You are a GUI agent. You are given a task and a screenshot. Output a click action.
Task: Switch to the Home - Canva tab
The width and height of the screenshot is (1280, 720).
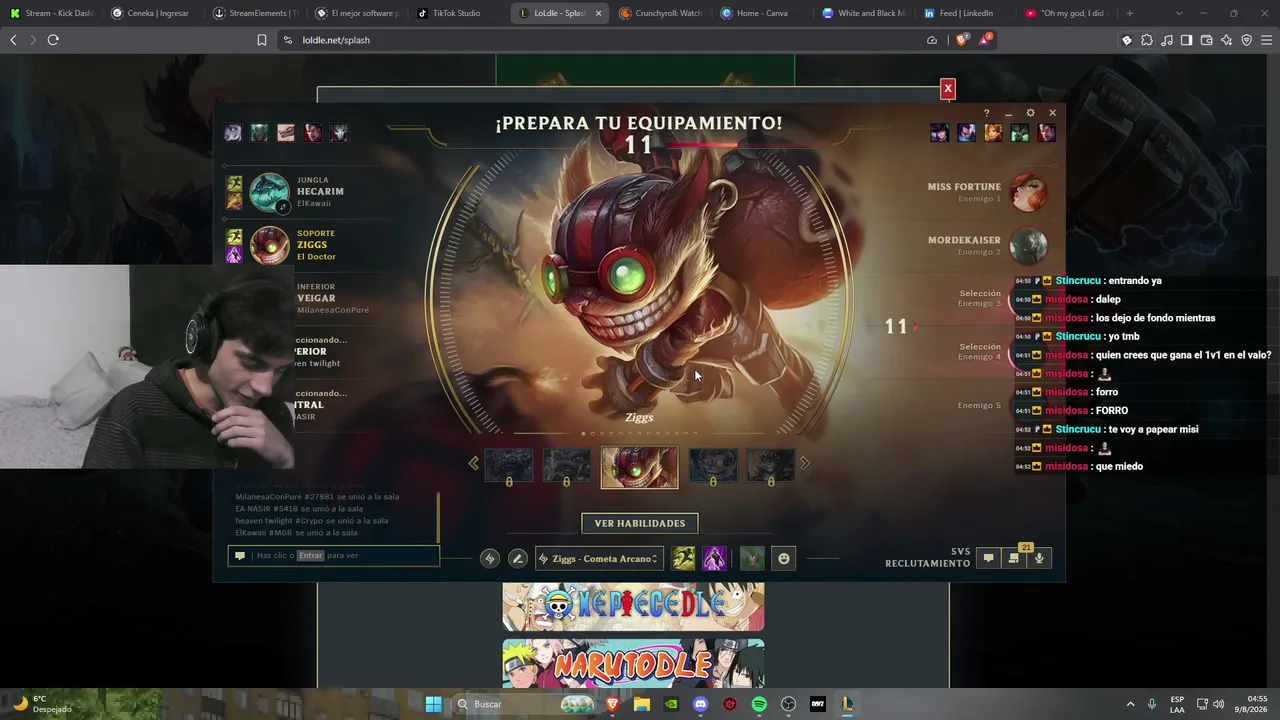(761, 13)
